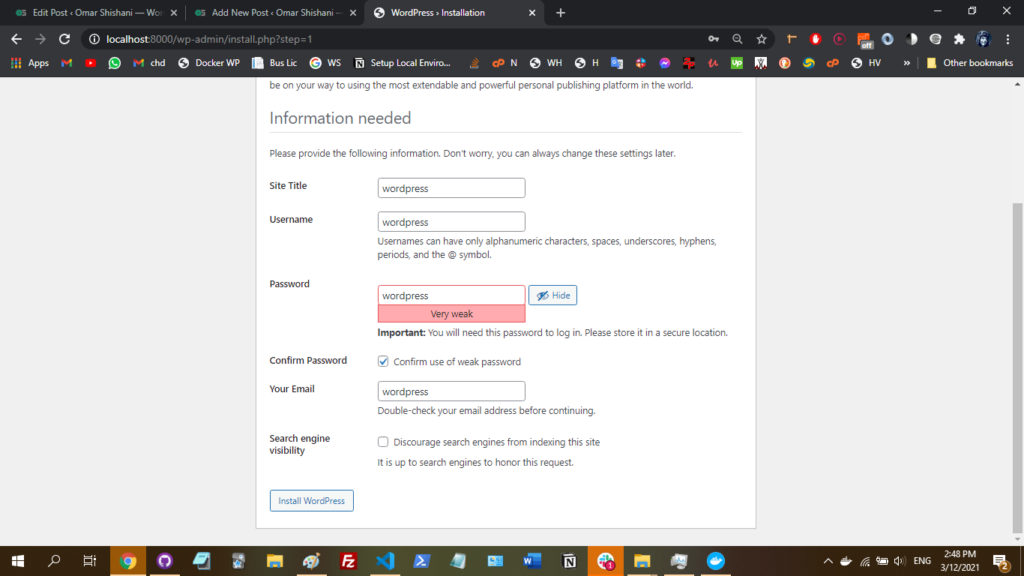
Task: Click the Install WordPress button
Action: (x=311, y=501)
